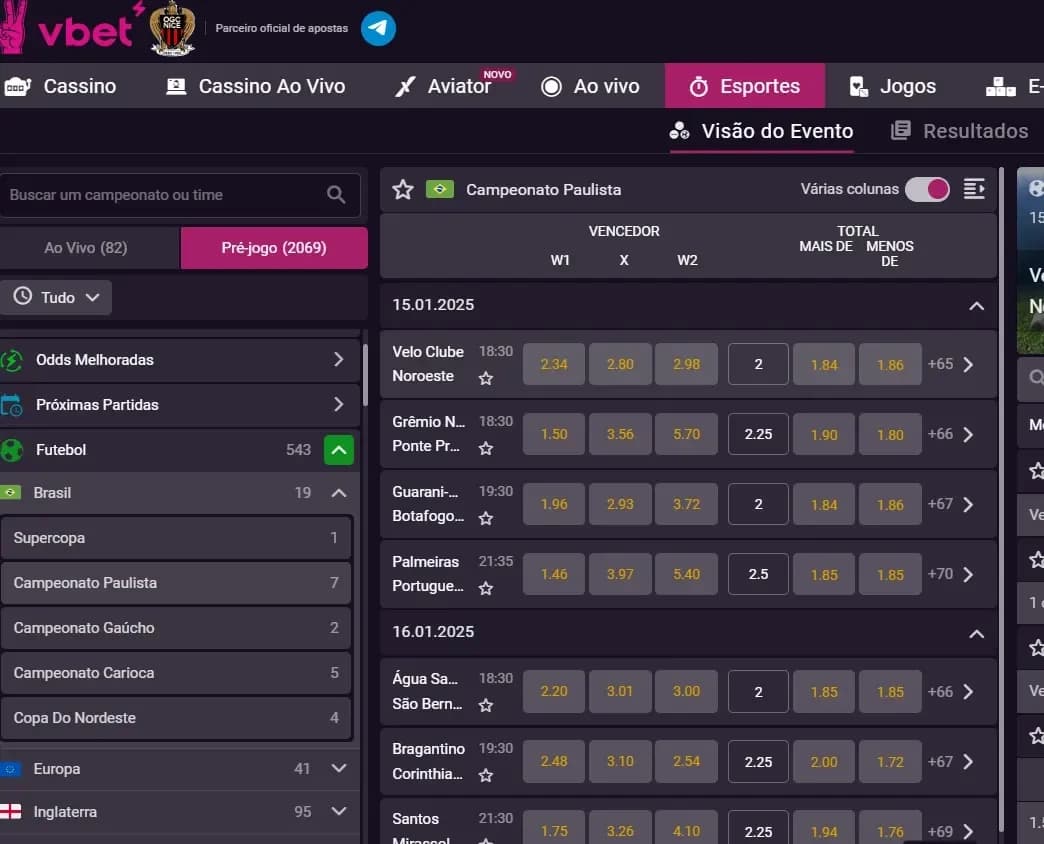Collapse the 16.01.2025 date group
This screenshot has height=844, width=1044.
pyautogui.click(x=976, y=634)
